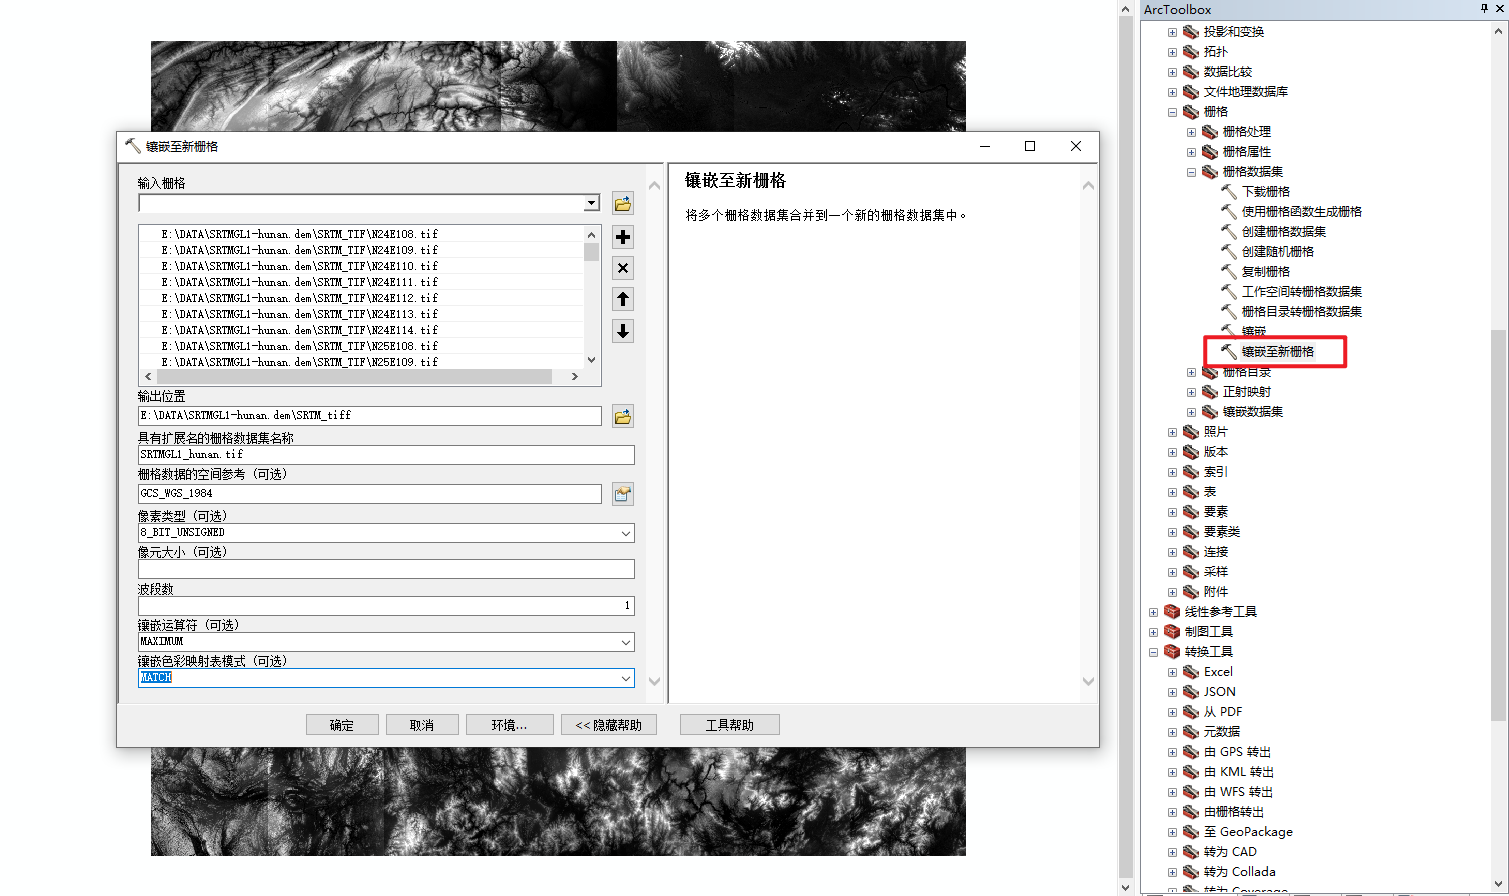
Task: Open 工具帮助 button
Action: click(x=730, y=725)
